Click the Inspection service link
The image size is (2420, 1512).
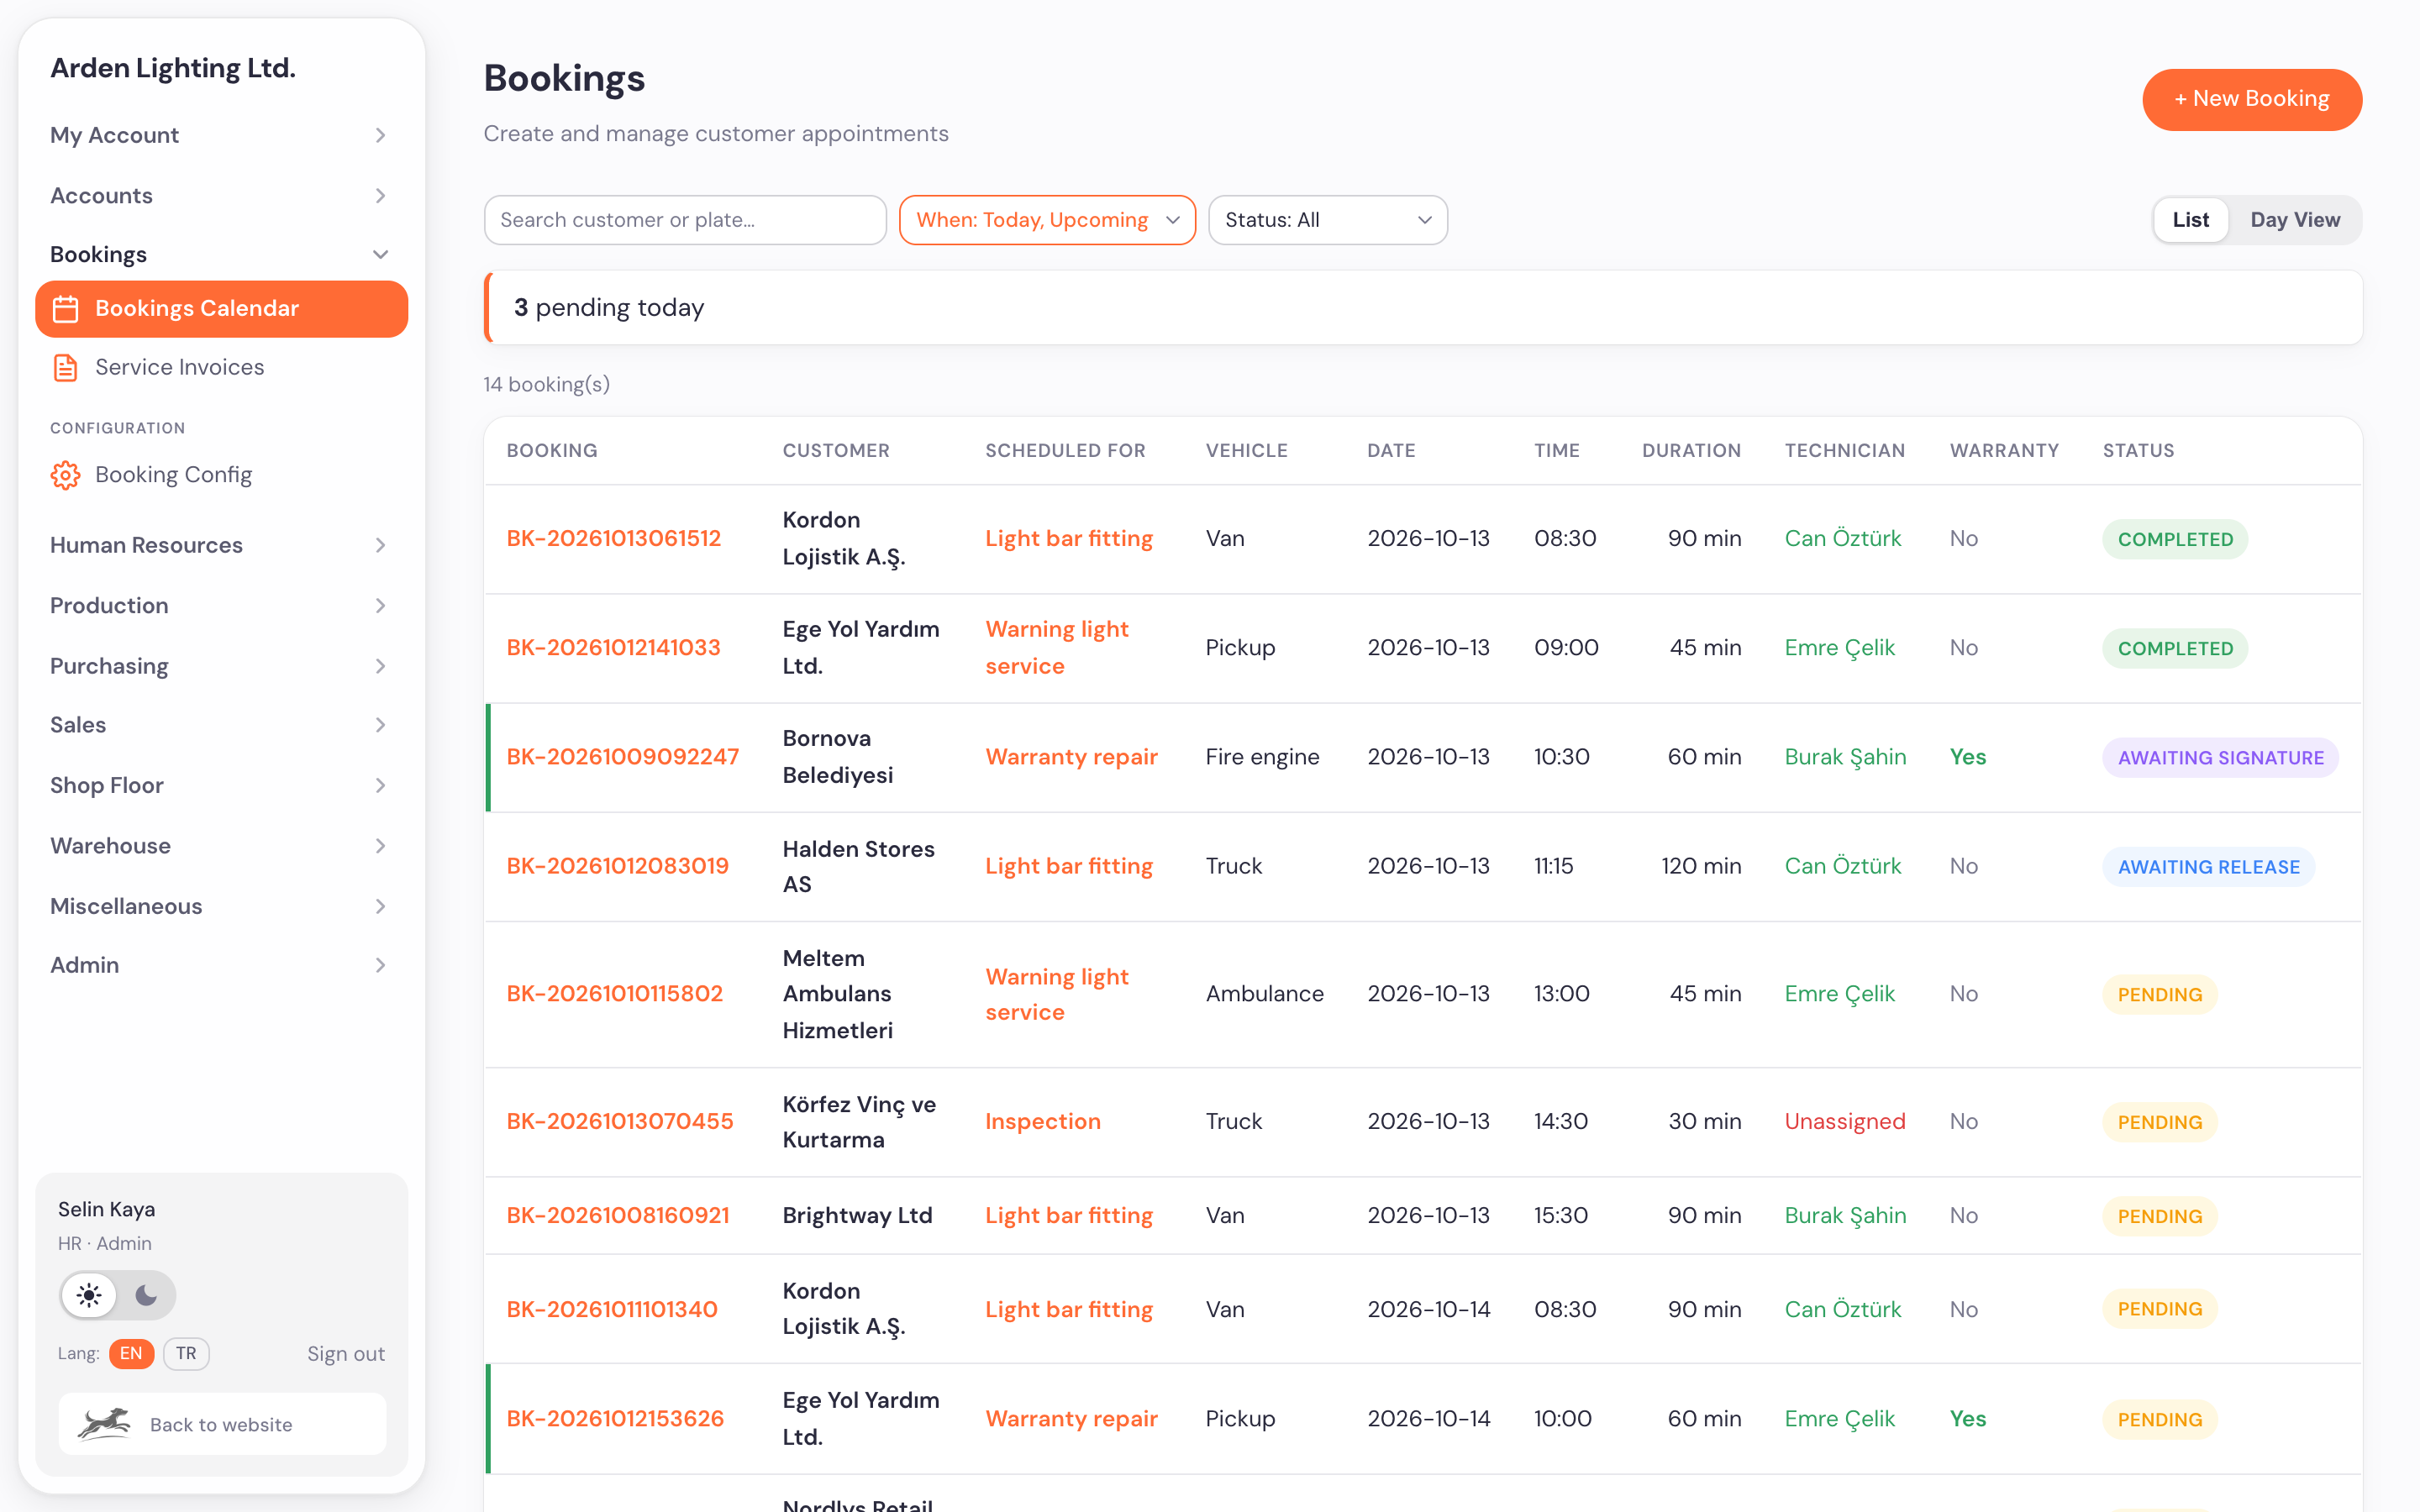(1042, 1122)
